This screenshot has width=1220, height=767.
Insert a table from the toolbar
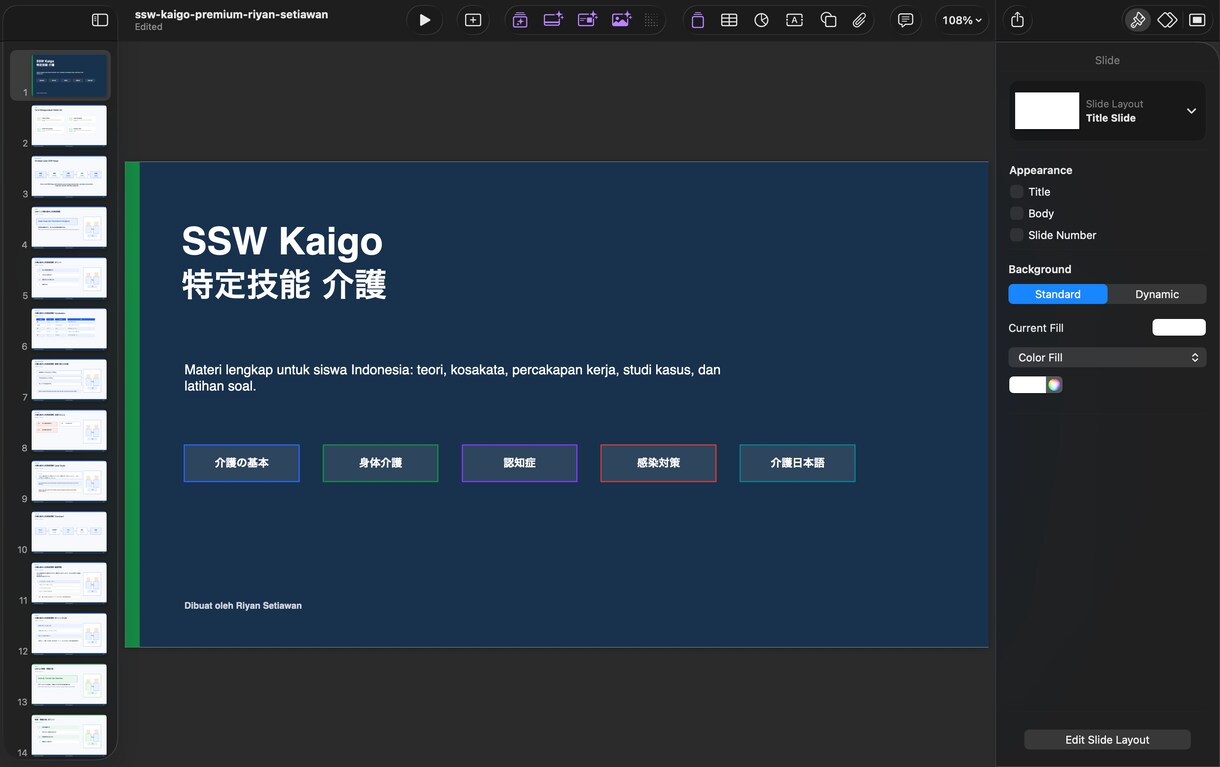point(730,20)
